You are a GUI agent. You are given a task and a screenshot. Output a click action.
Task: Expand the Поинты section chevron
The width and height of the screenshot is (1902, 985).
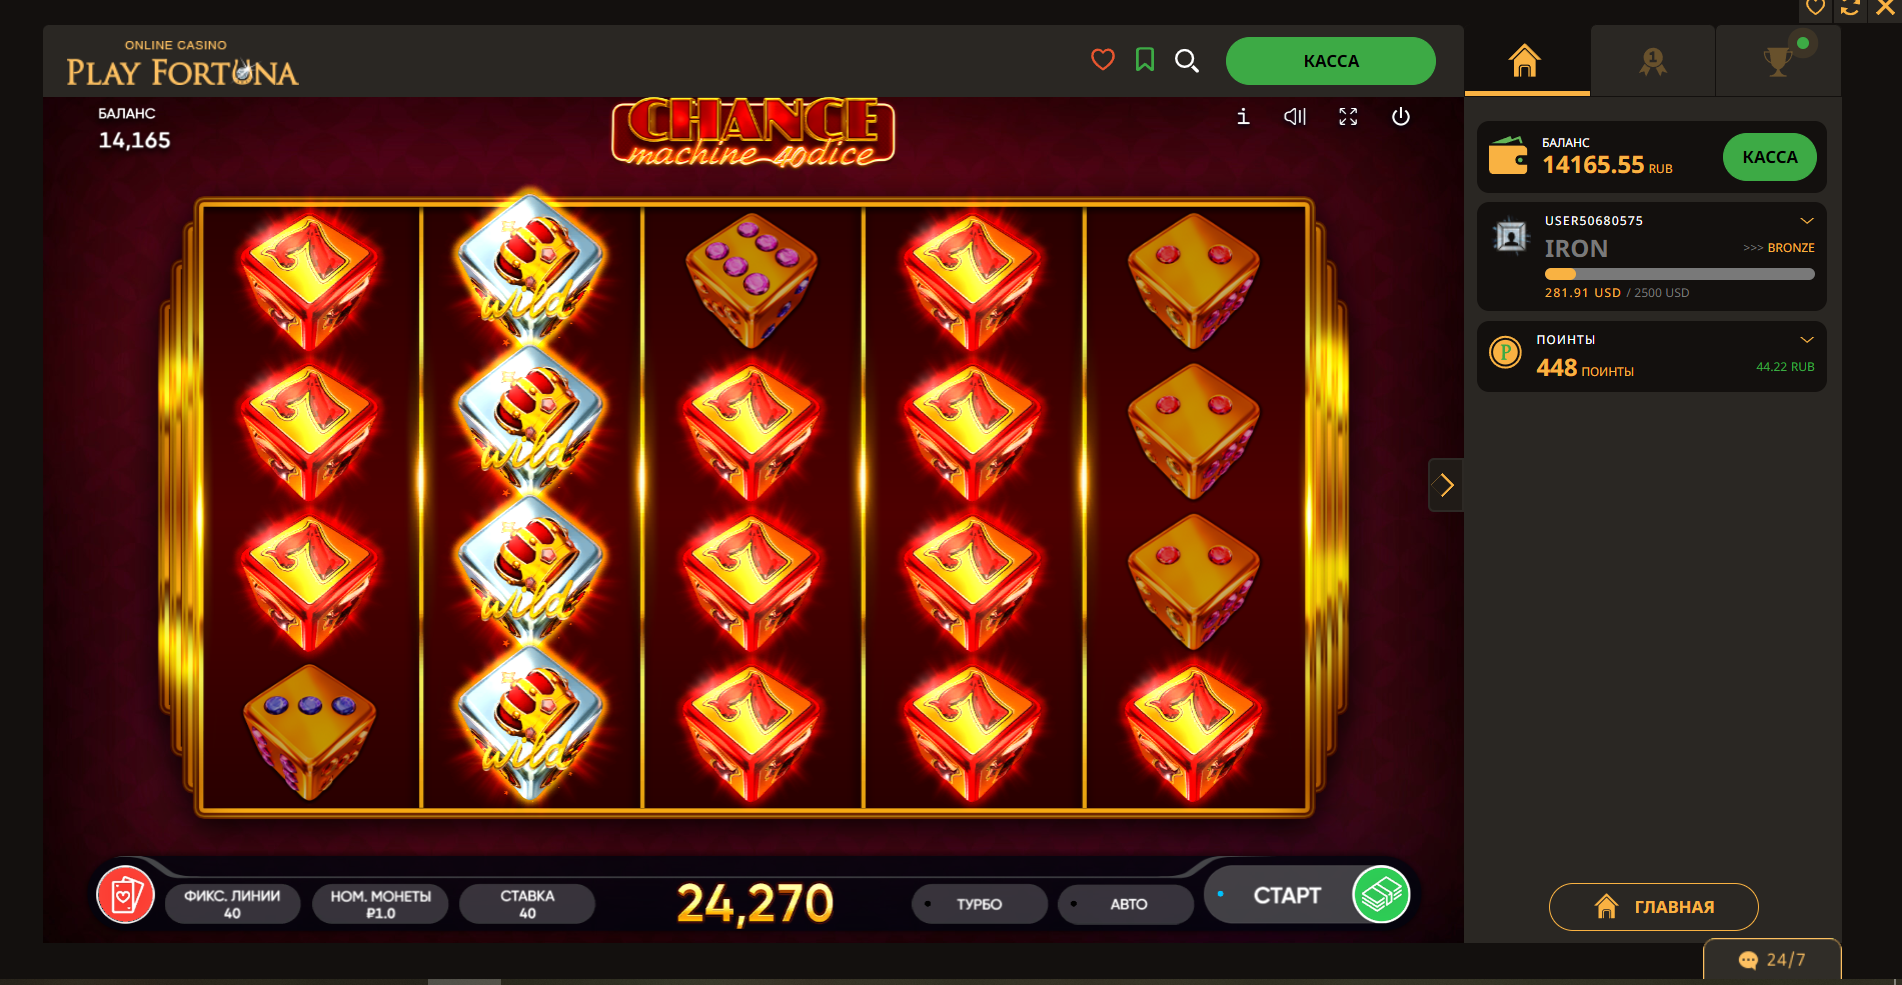coord(1807,340)
